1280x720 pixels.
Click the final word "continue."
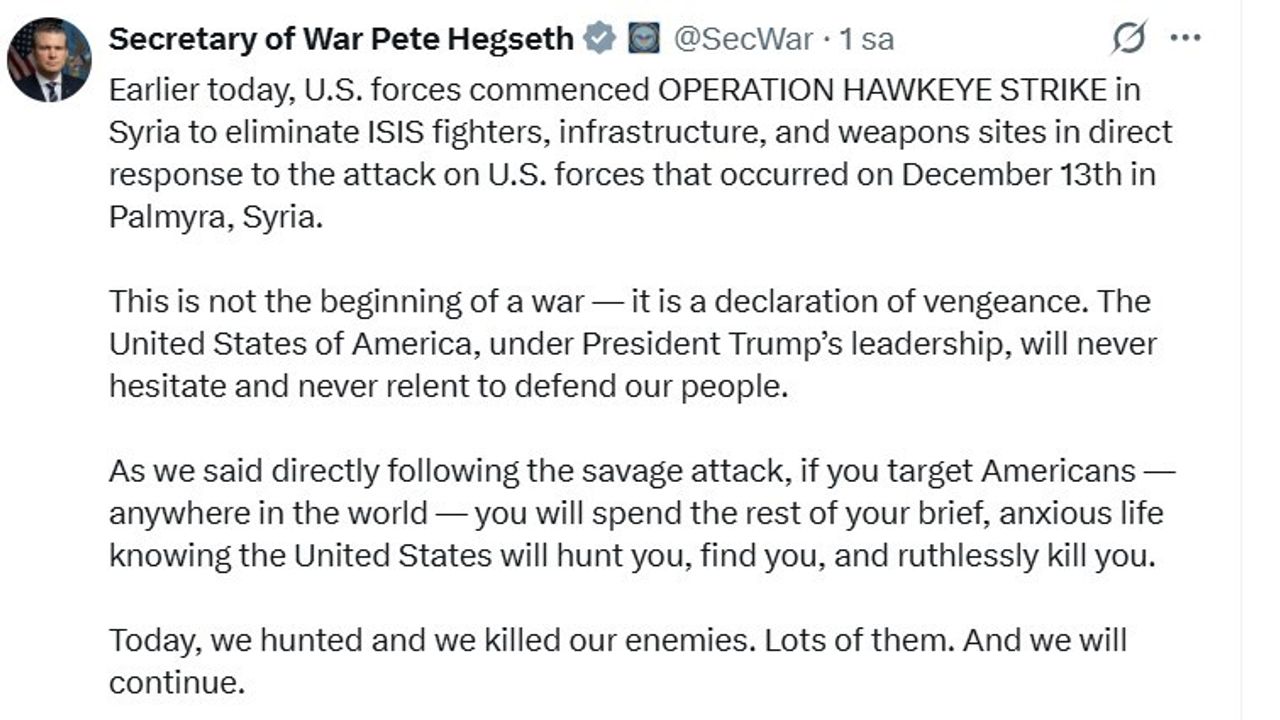pyautogui.click(x=176, y=683)
